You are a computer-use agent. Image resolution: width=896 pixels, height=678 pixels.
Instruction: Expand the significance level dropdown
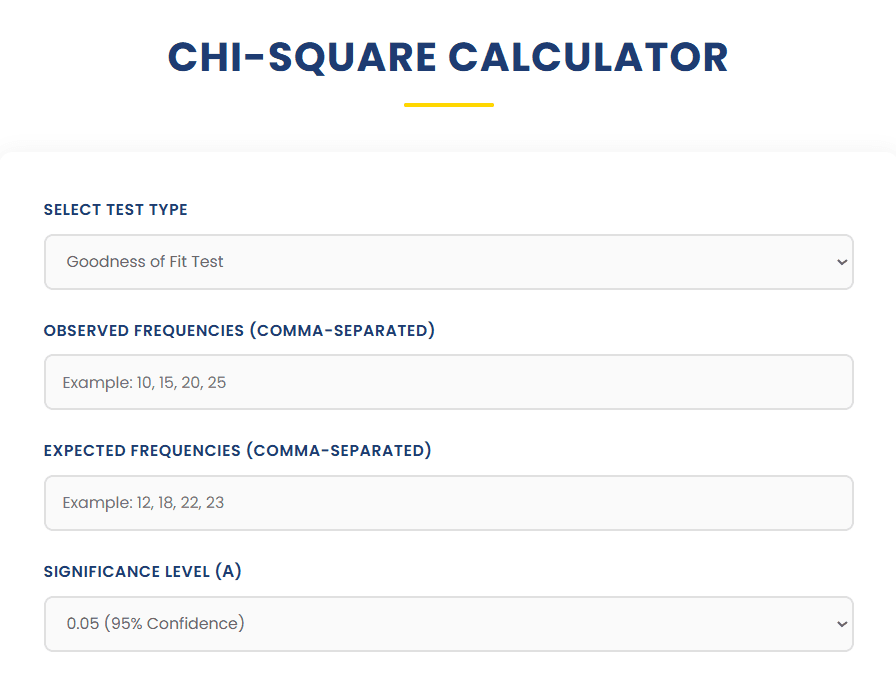click(x=448, y=623)
